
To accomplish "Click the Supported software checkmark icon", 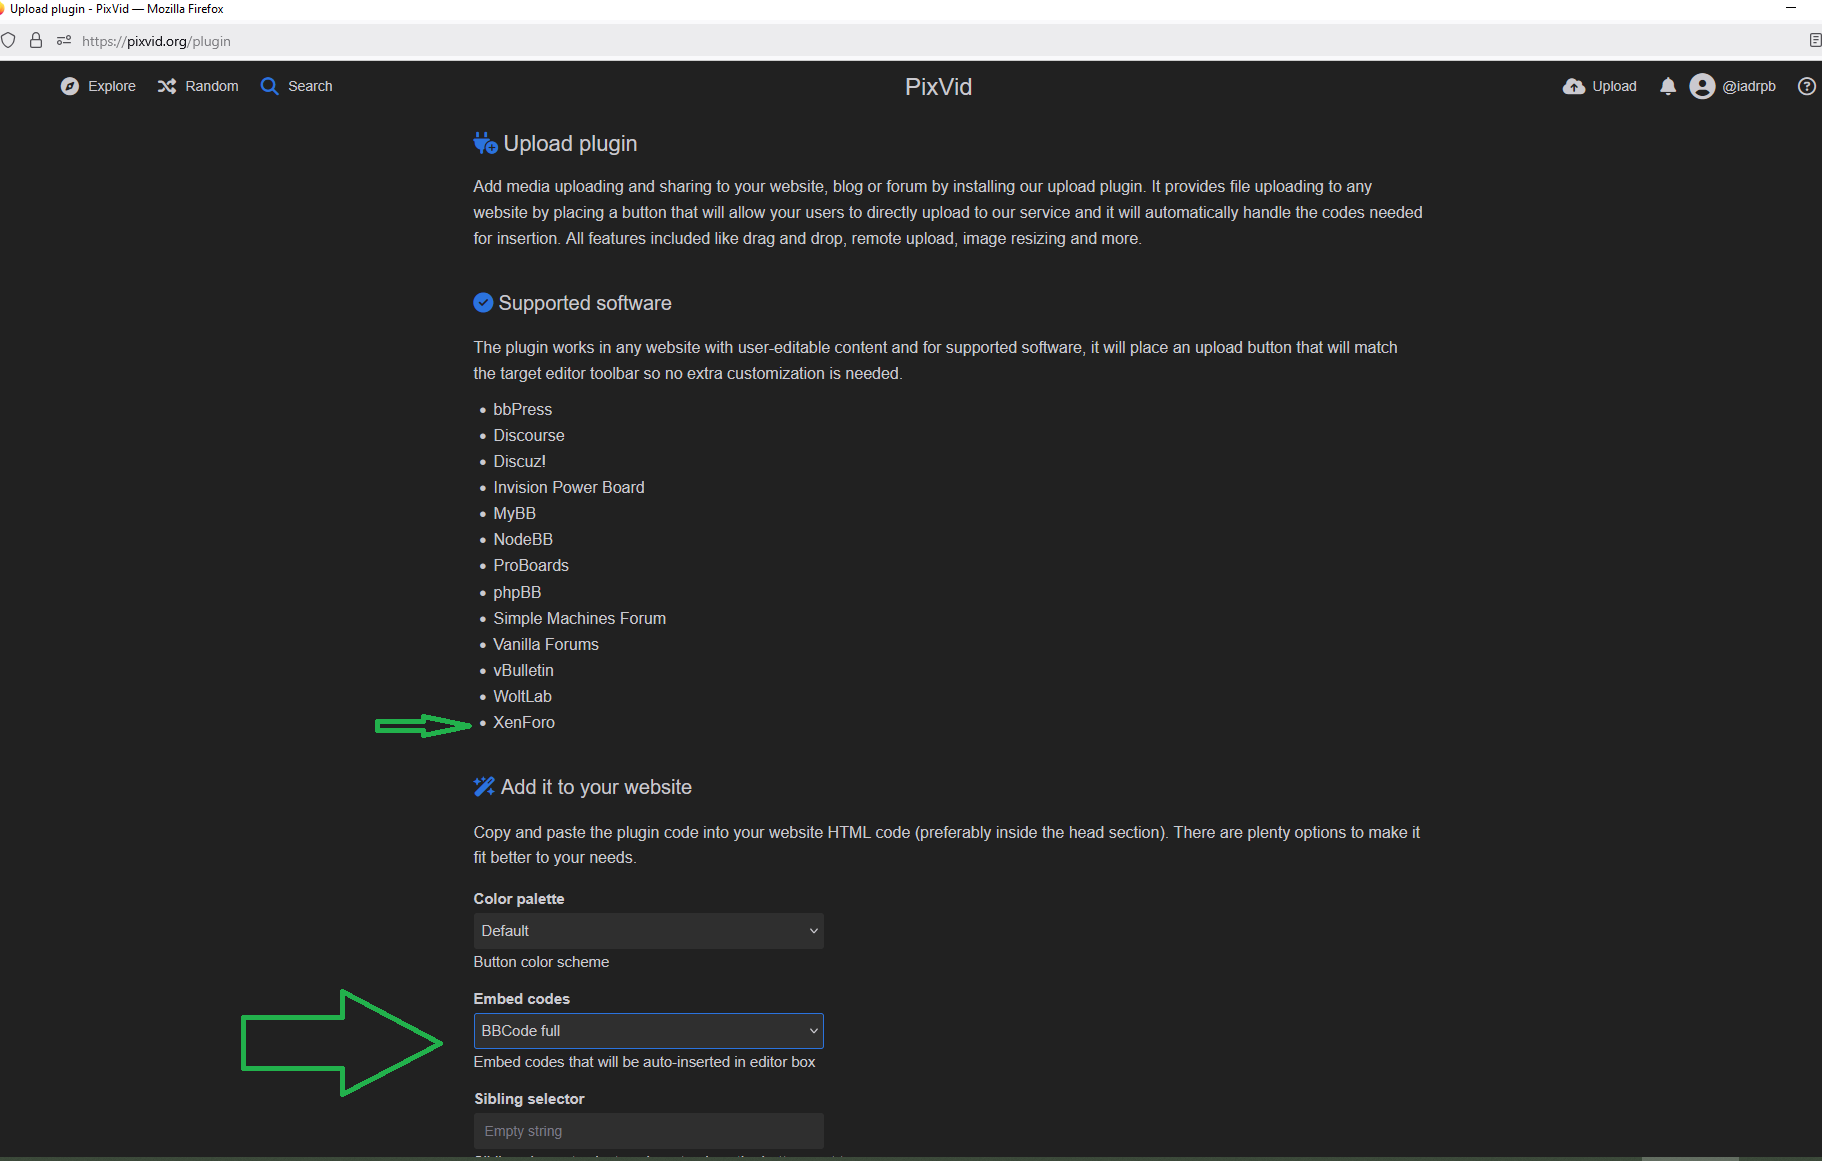I will pos(483,302).
